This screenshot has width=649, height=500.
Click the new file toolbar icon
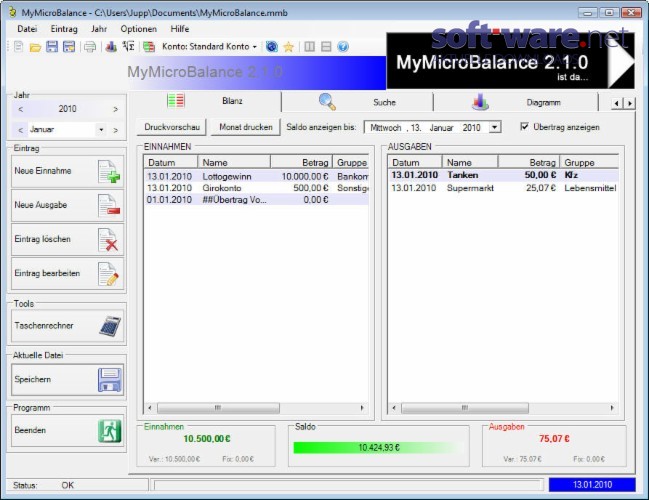(x=19, y=46)
